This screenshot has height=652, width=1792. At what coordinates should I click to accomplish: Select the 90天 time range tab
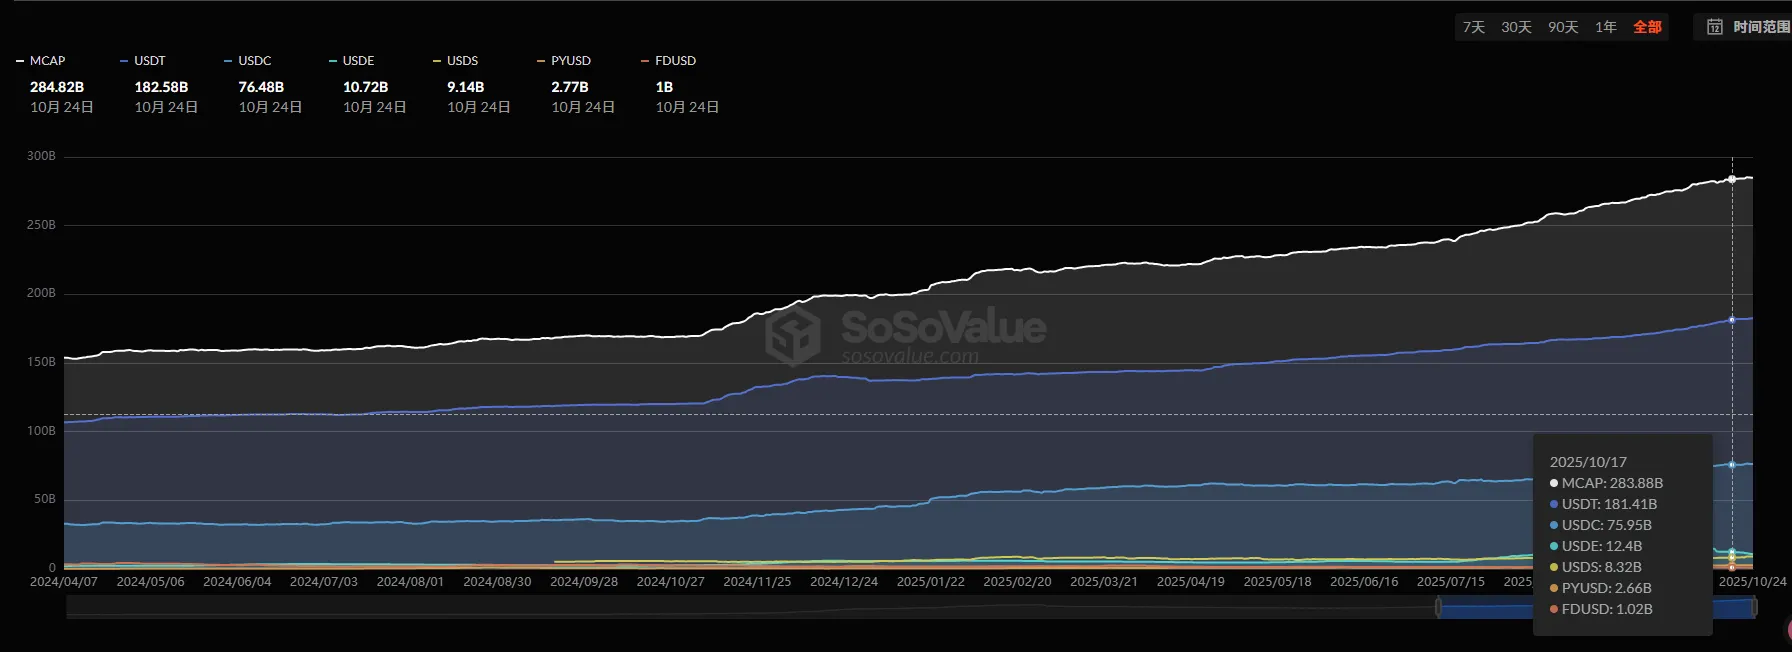click(1563, 27)
